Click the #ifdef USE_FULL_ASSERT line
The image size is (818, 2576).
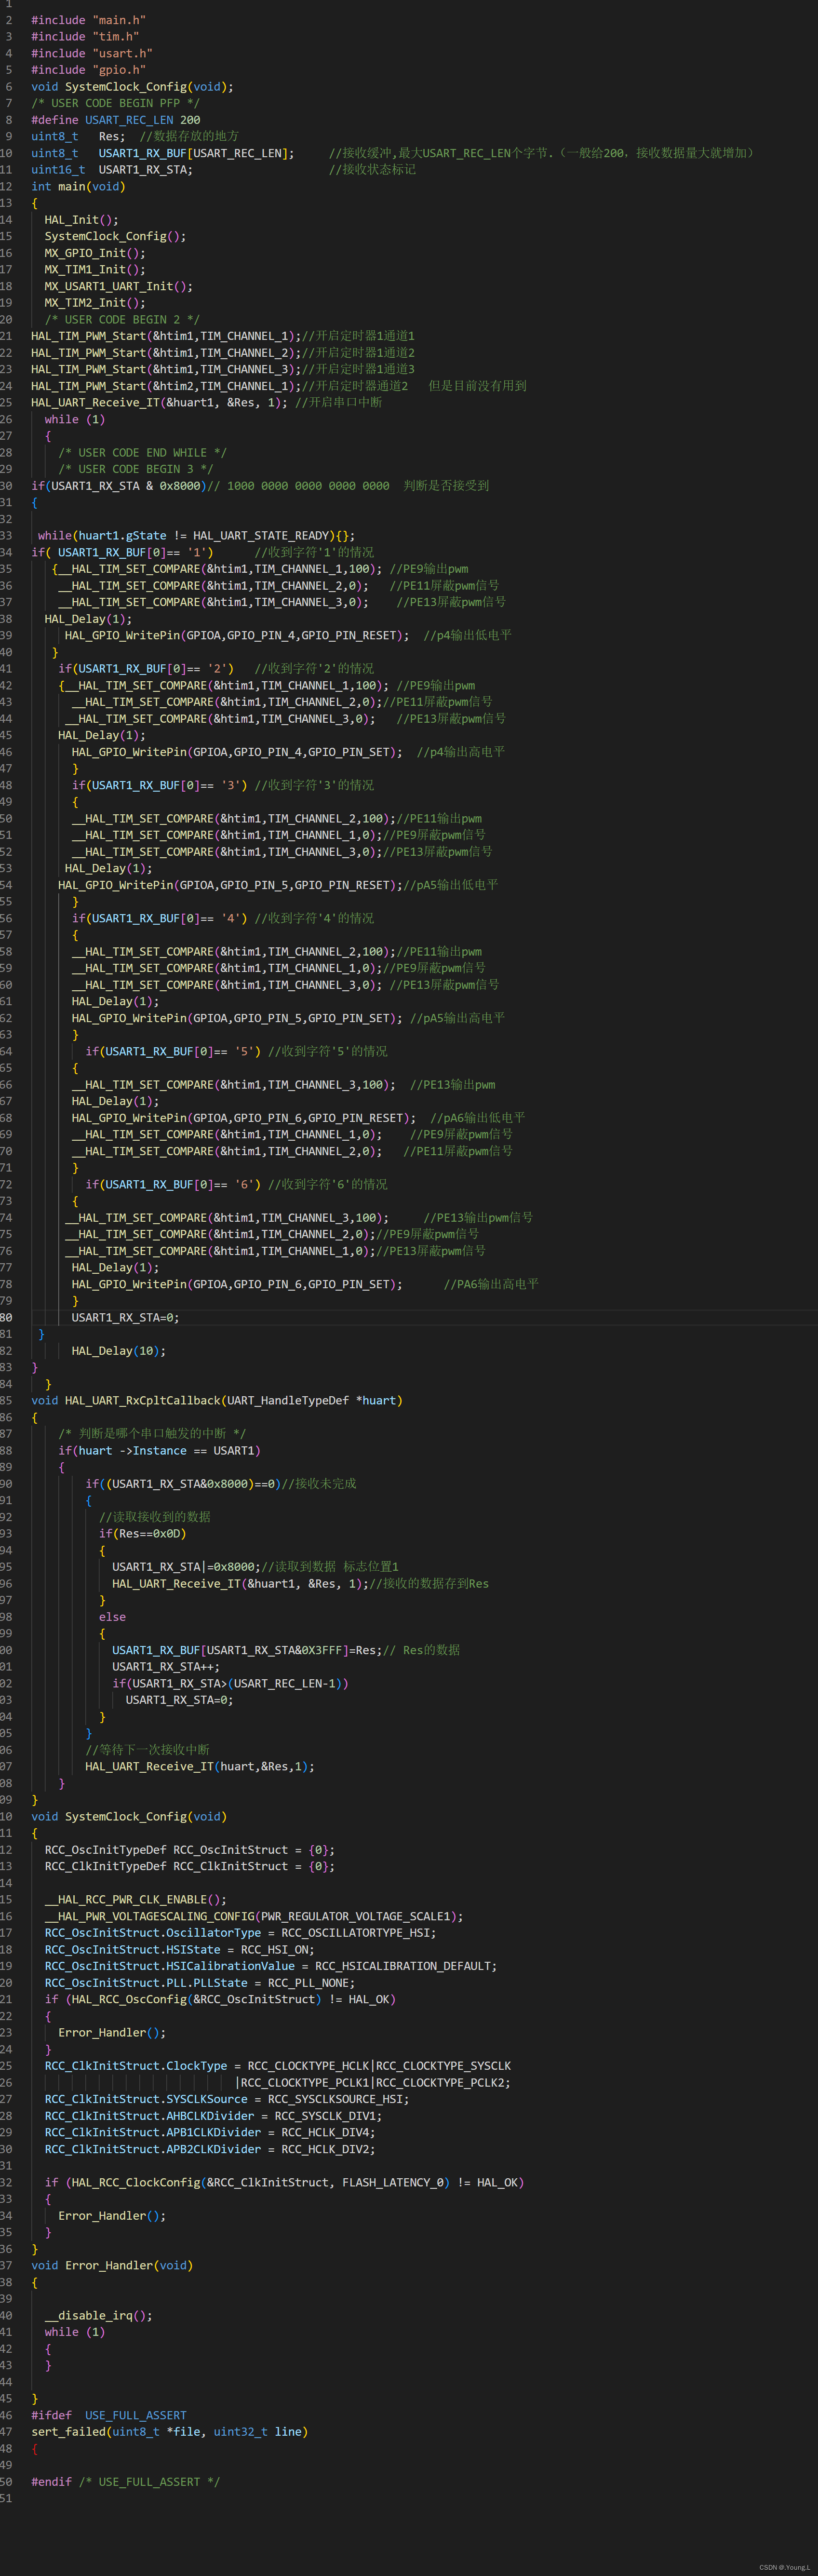pos(109,2416)
